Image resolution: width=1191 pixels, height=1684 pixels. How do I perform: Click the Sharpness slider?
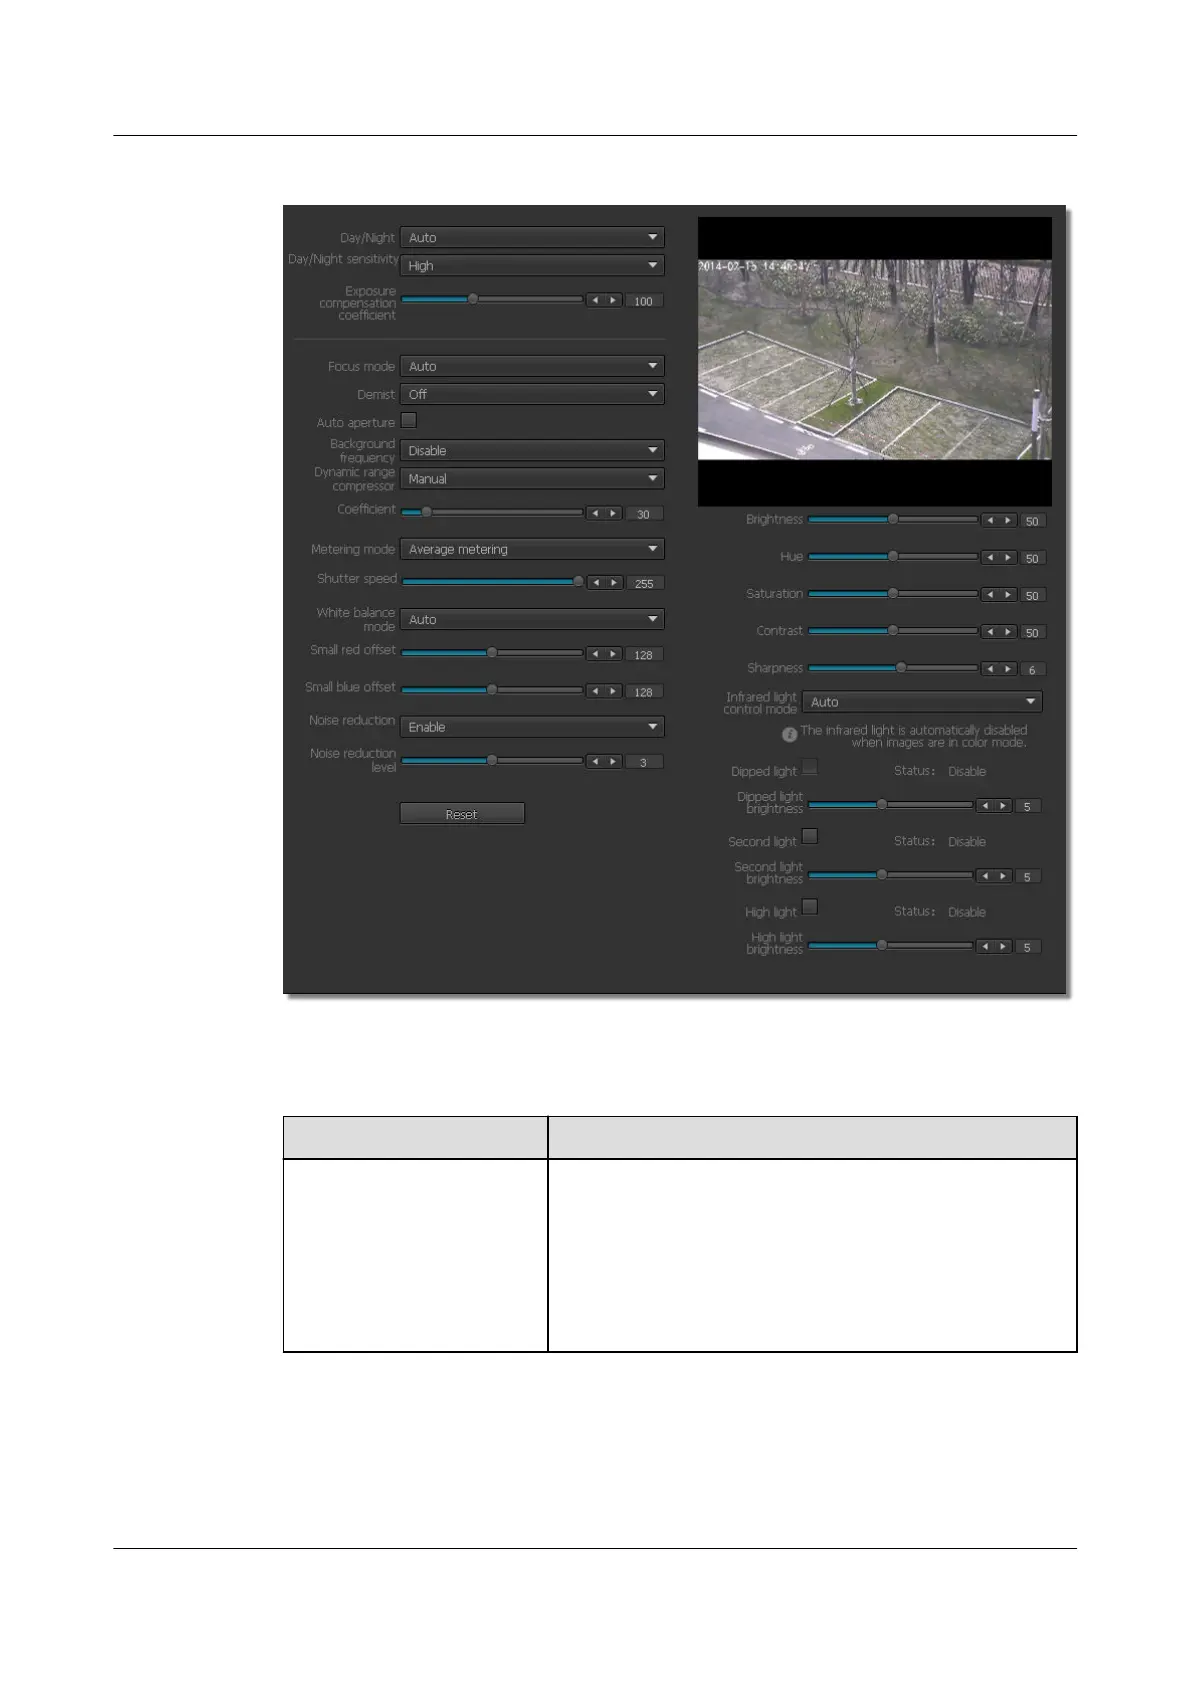893,667
